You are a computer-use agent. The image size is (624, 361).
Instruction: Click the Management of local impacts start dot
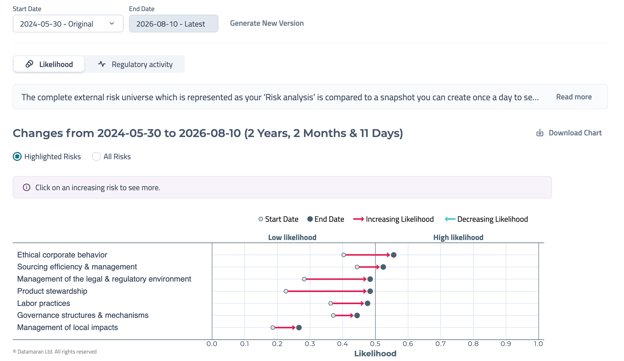(x=273, y=328)
